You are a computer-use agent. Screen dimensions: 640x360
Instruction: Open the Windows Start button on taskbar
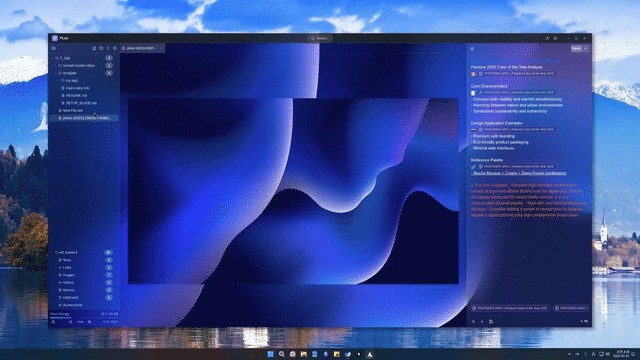[x=271, y=354]
